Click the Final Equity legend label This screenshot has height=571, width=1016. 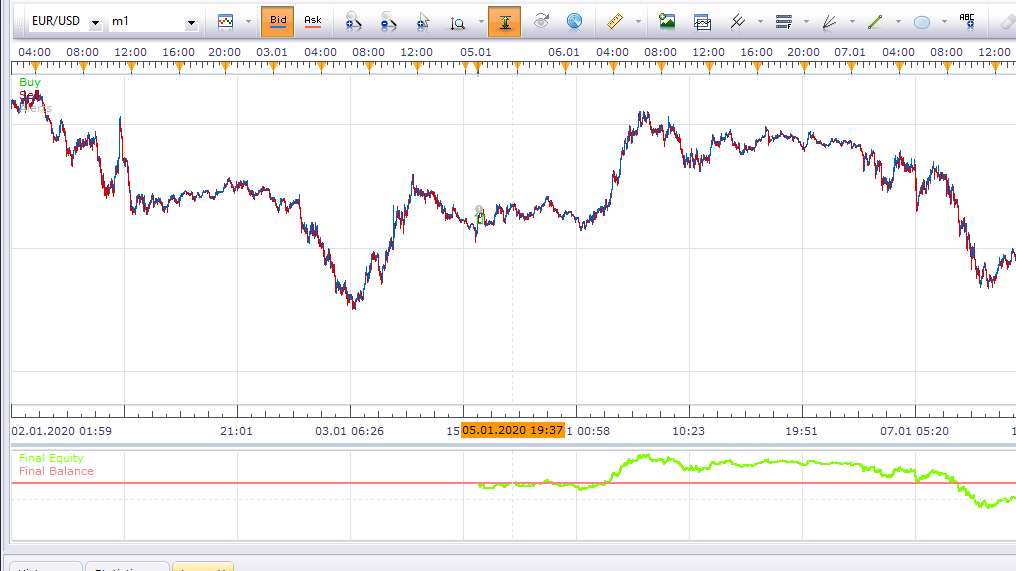click(x=51, y=458)
